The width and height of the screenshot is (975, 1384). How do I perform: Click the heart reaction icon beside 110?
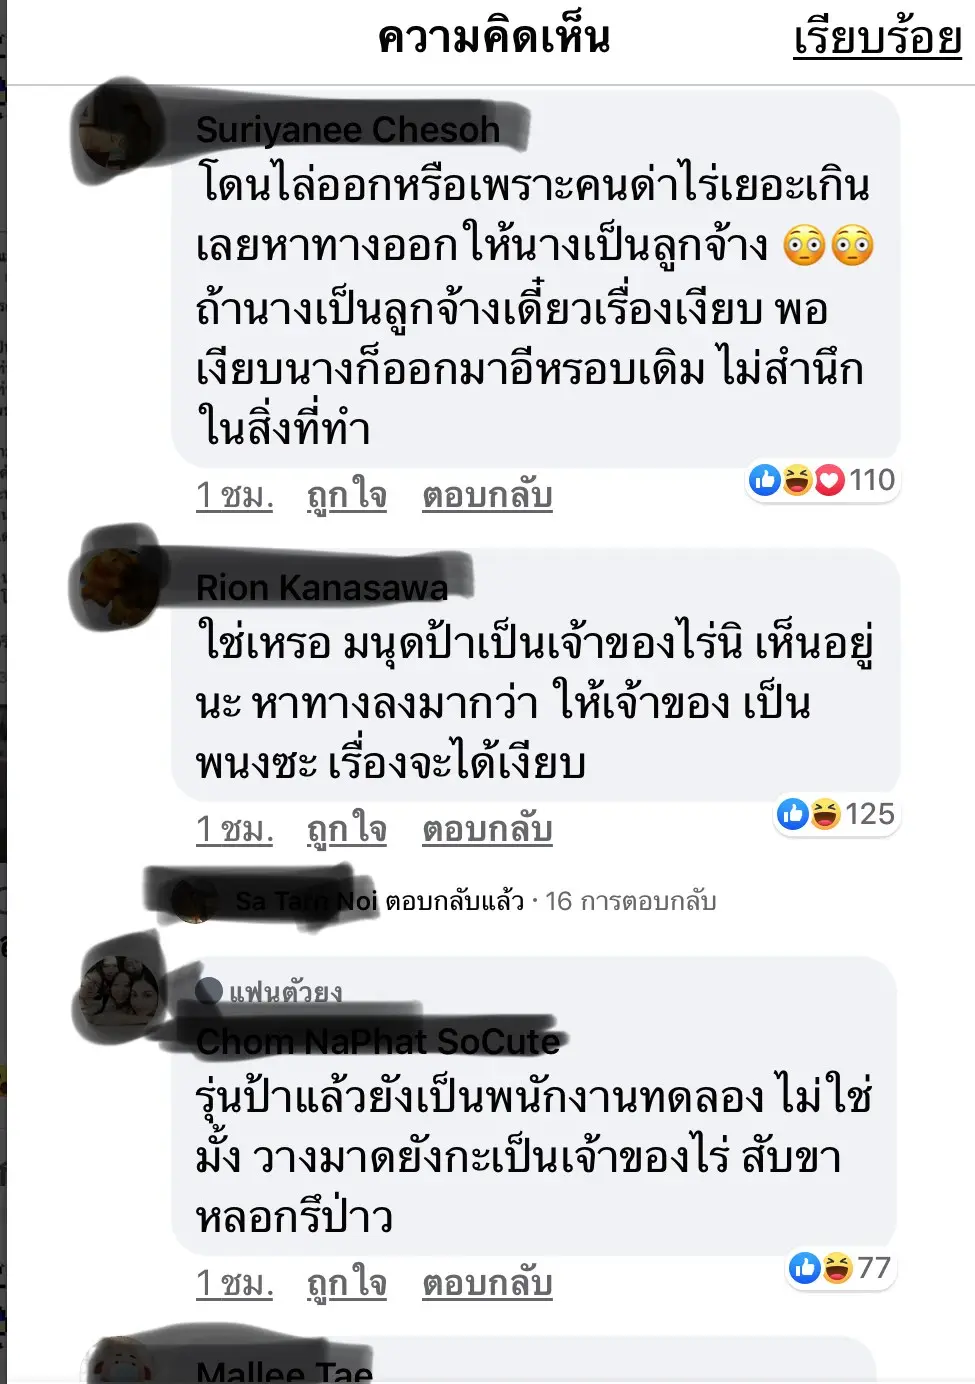(830, 481)
